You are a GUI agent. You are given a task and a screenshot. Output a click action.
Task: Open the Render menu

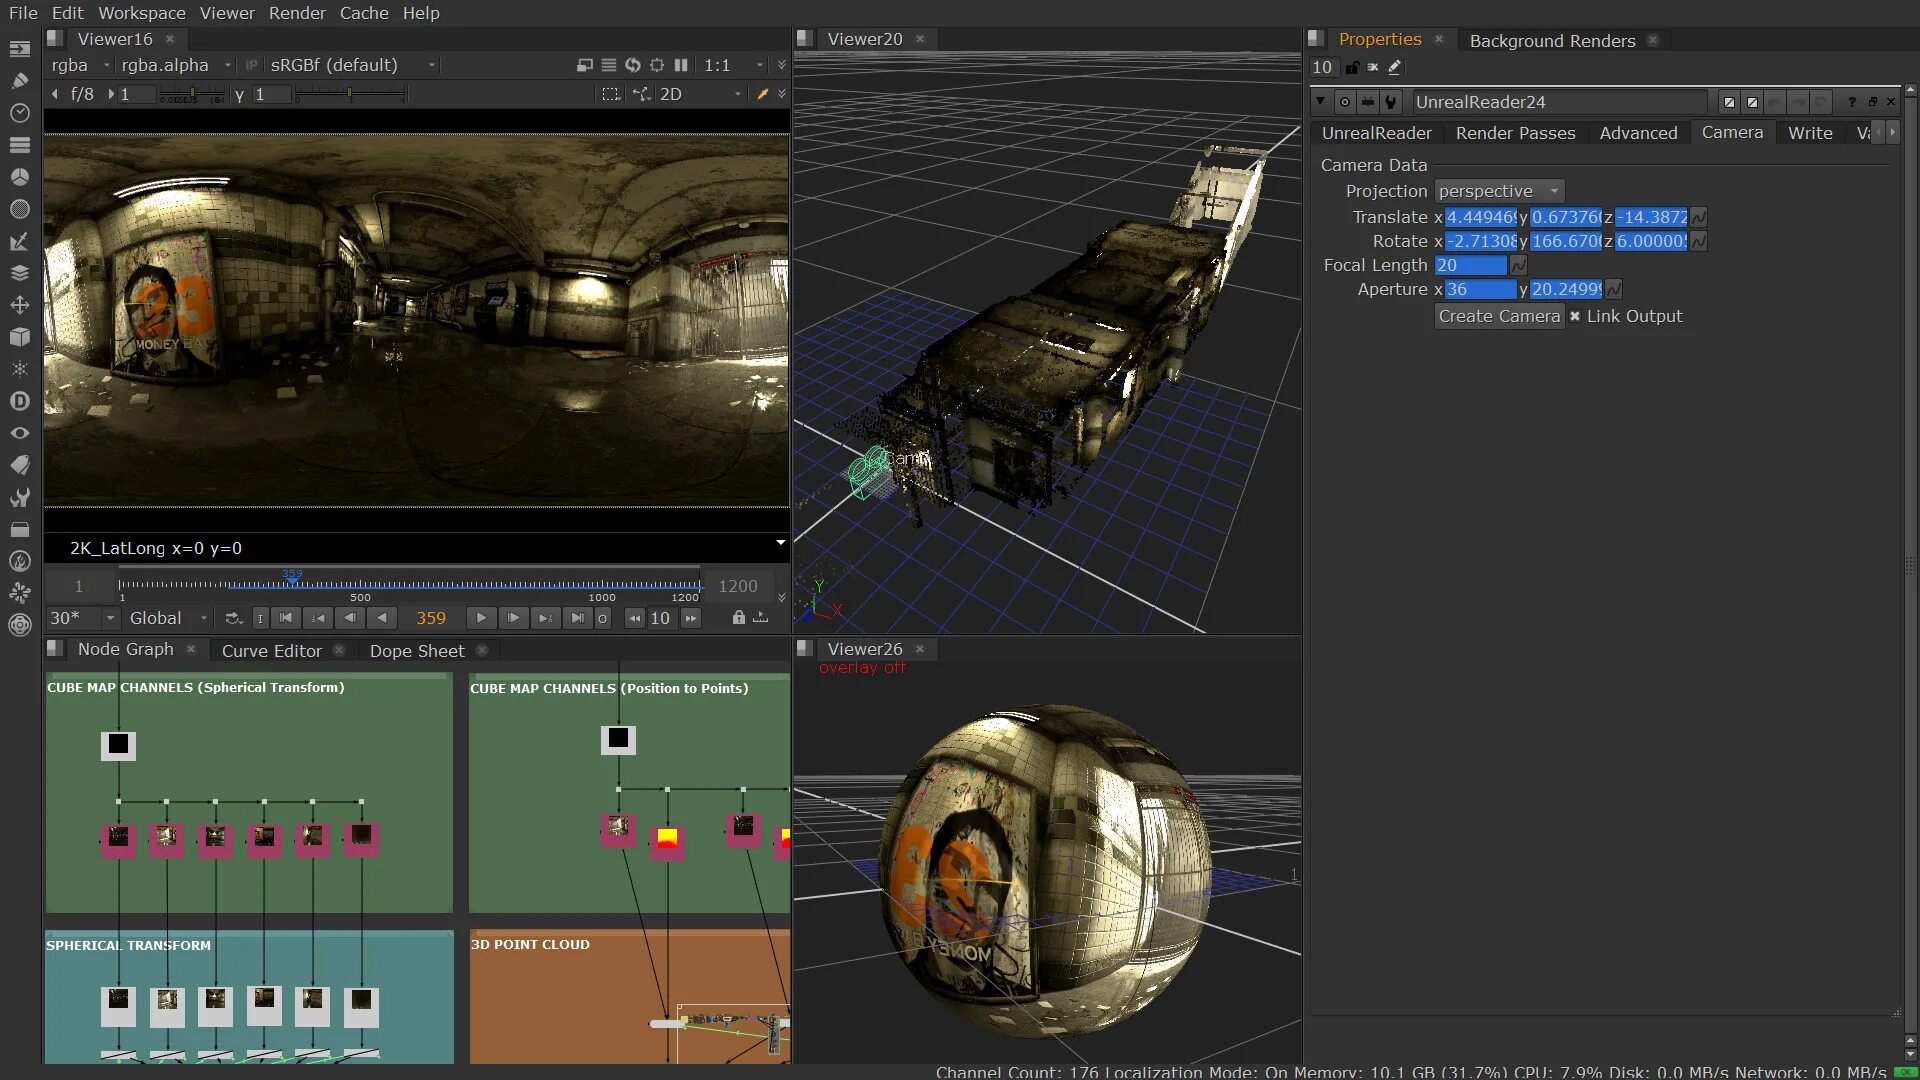[297, 13]
